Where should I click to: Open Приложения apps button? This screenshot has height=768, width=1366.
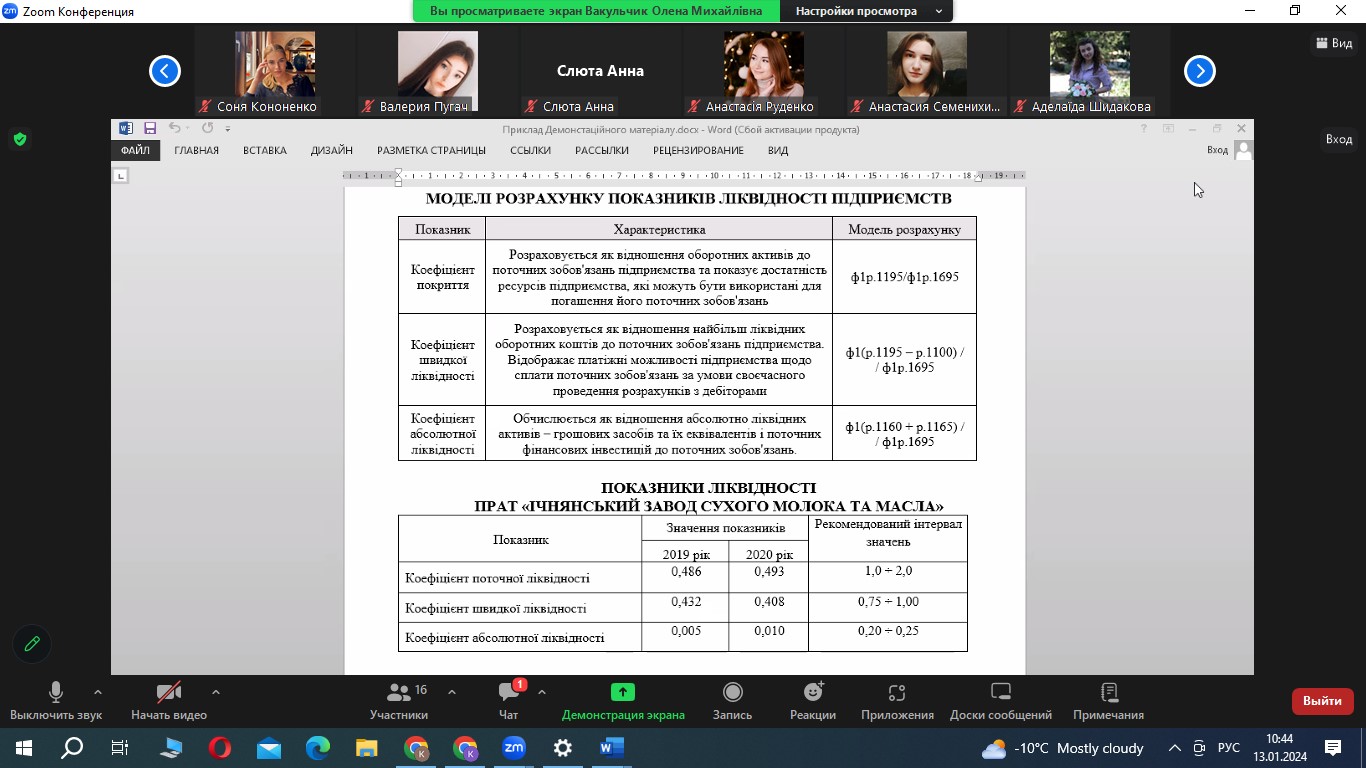coord(897,701)
